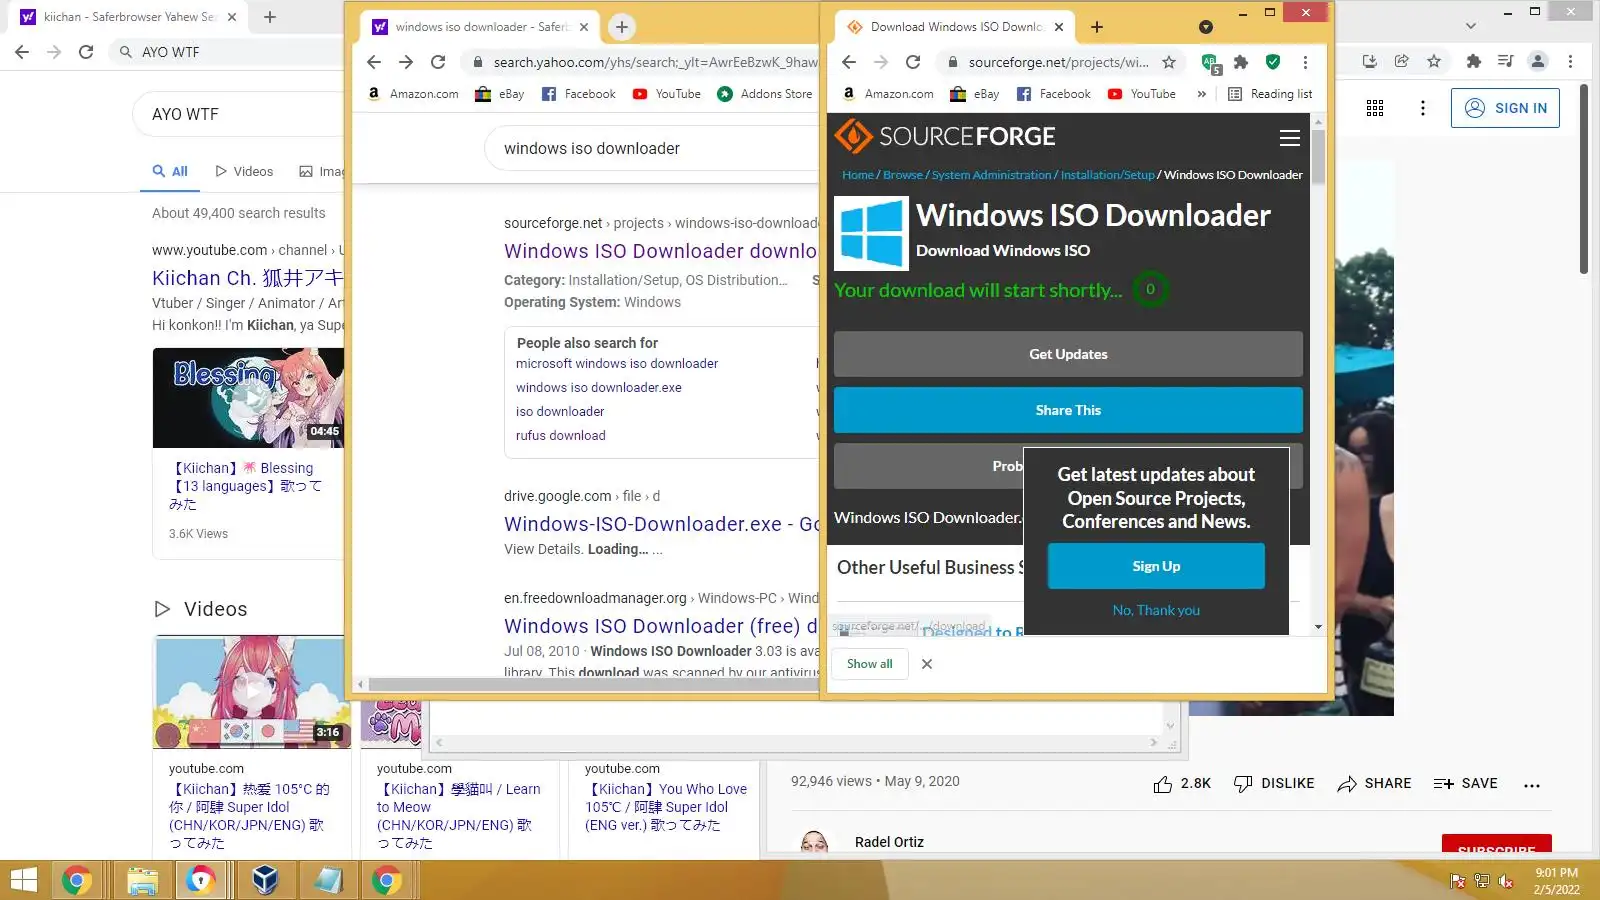The image size is (1600, 900).
Task: Click Sign Up in the popup
Action: pyautogui.click(x=1156, y=566)
